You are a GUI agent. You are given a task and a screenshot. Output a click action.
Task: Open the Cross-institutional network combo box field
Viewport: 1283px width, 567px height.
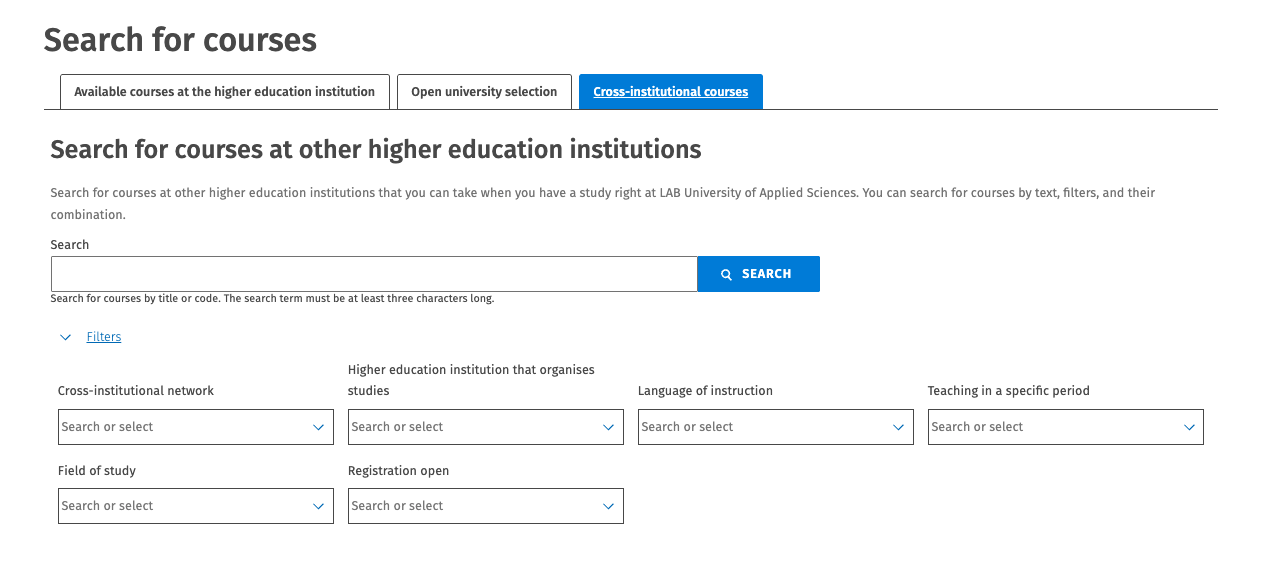coord(180,427)
